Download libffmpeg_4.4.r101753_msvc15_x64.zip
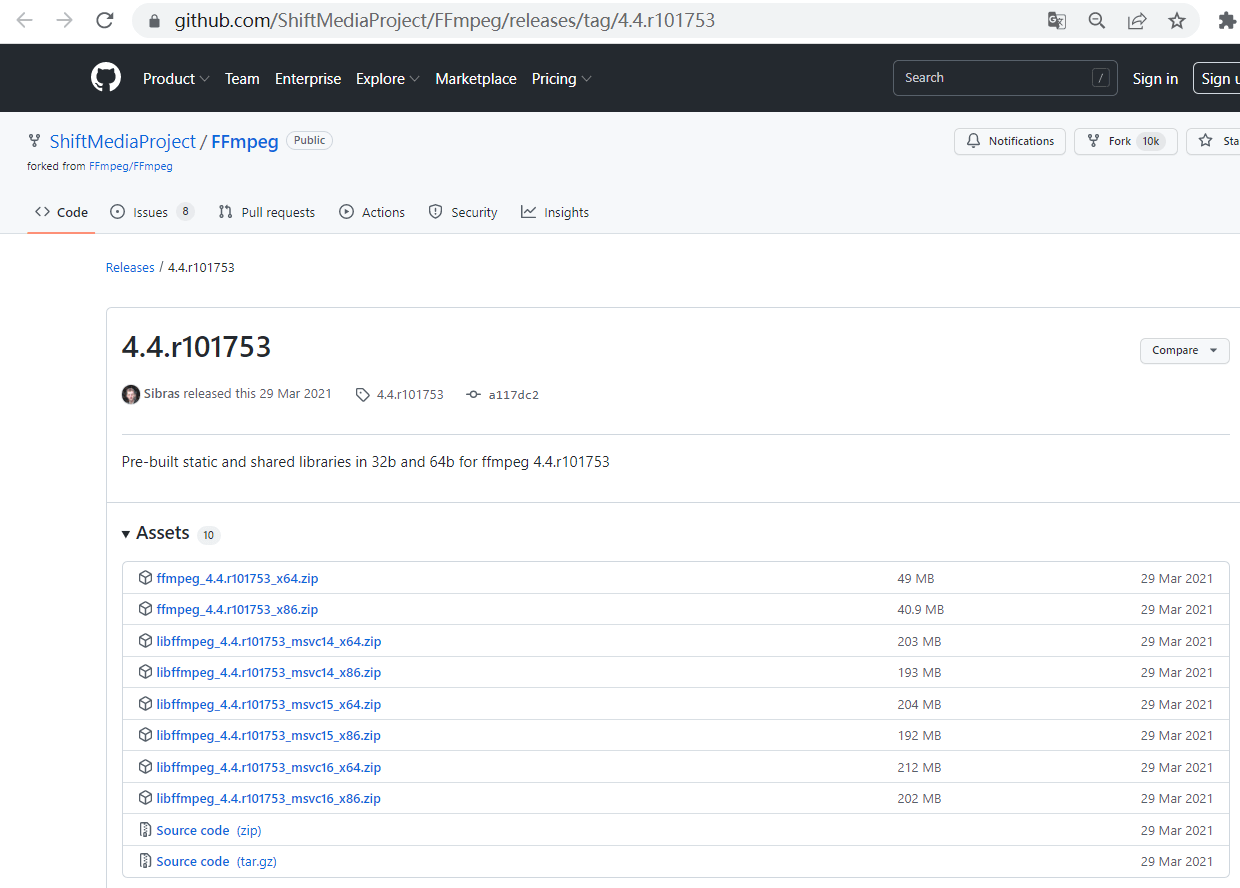The height and width of the screenshot is (888, 1240). pyautogui.click(x=269, y=704)
